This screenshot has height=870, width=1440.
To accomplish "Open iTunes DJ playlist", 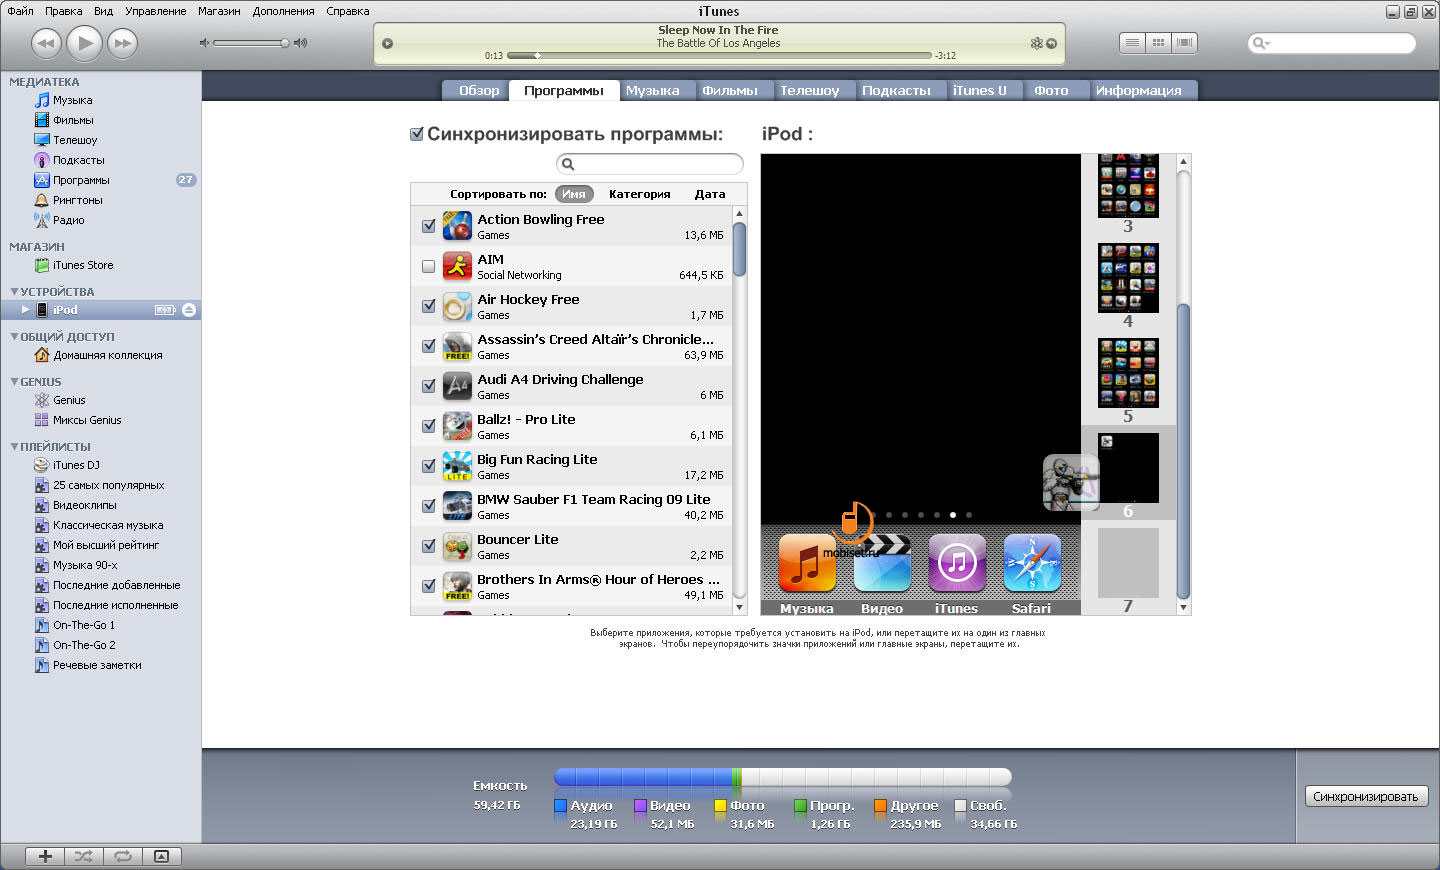I will [76, 465].
